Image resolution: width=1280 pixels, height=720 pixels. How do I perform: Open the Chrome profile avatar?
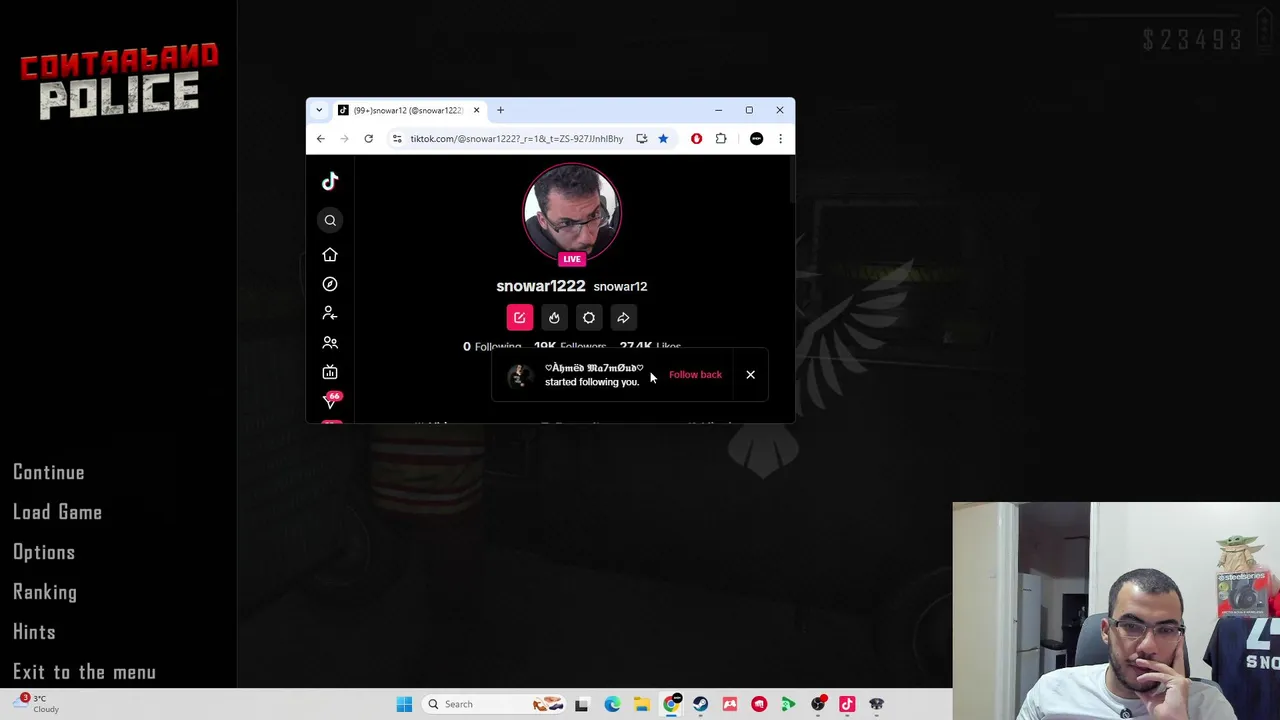756,139
